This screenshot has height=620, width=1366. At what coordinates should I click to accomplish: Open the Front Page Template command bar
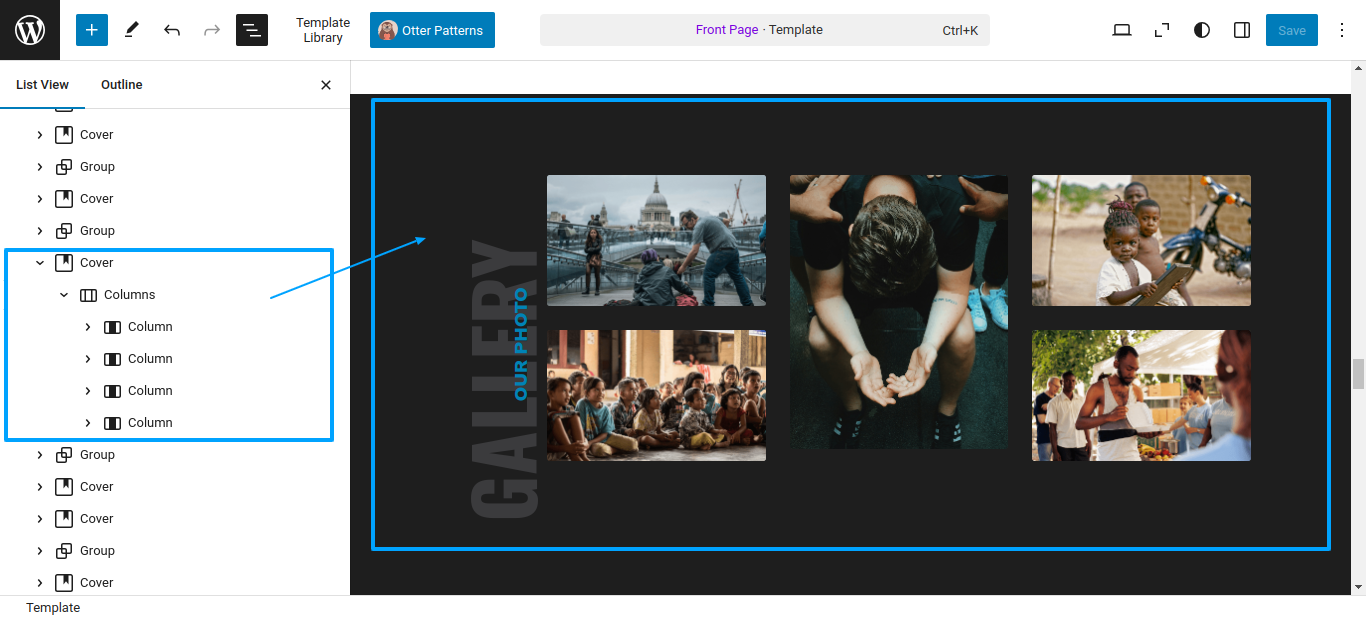[x=765, y=30]
